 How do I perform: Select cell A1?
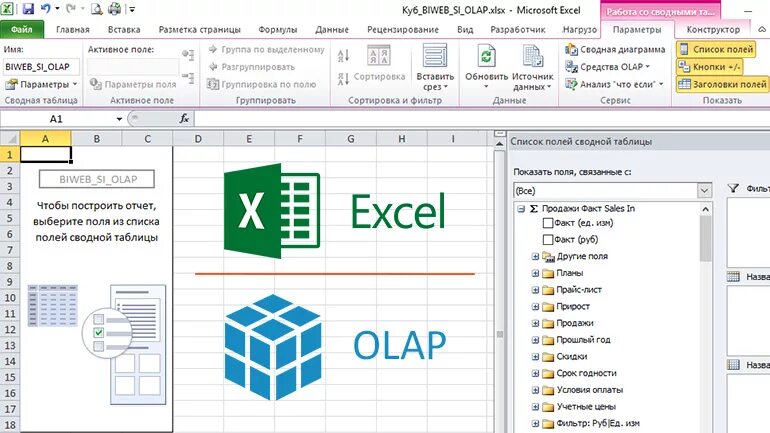point(45,155)
